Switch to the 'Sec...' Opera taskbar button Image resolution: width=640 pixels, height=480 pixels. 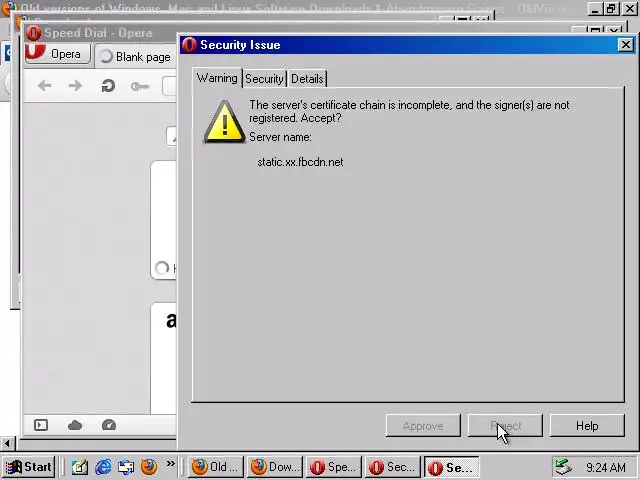[393, 467]
